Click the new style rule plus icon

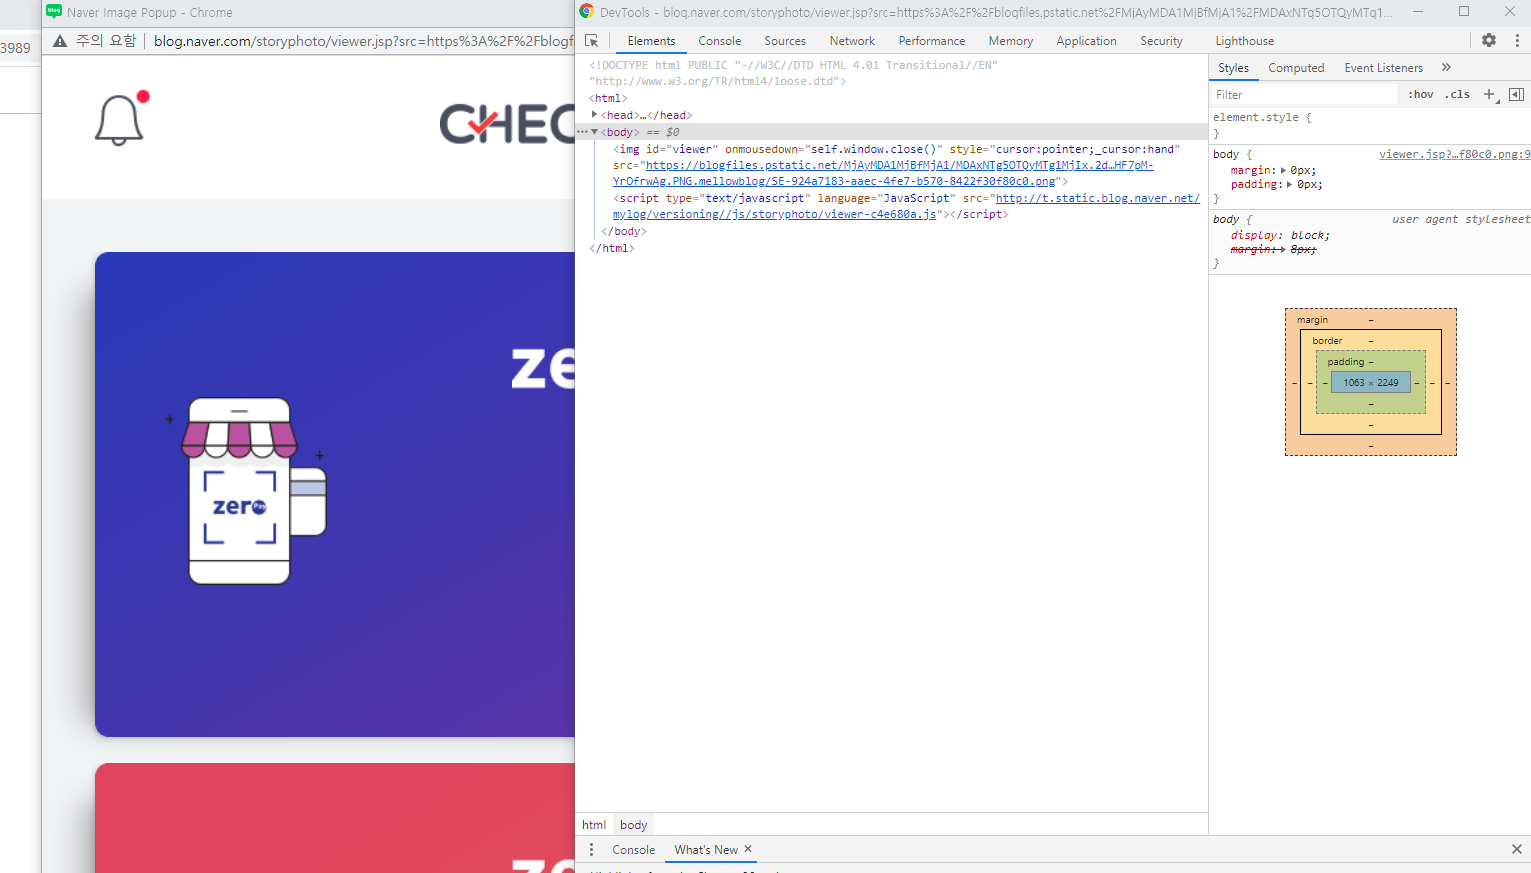(1490, 94)
